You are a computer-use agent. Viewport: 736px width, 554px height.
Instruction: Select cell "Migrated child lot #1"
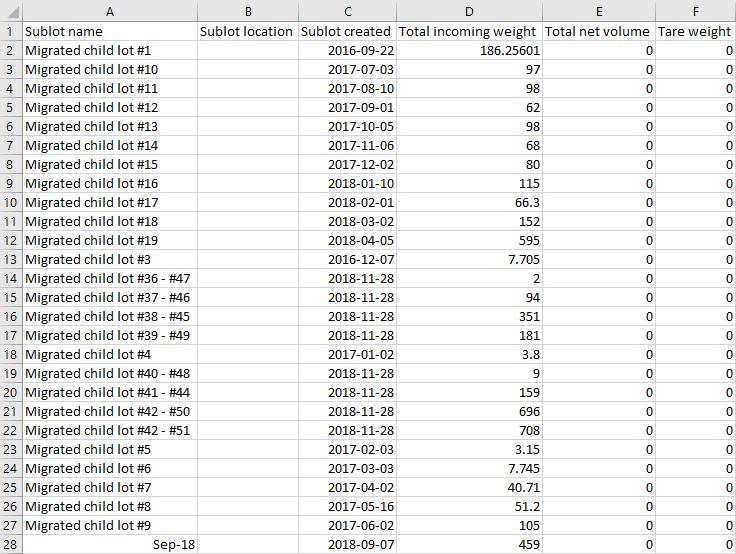pos(109,50)
